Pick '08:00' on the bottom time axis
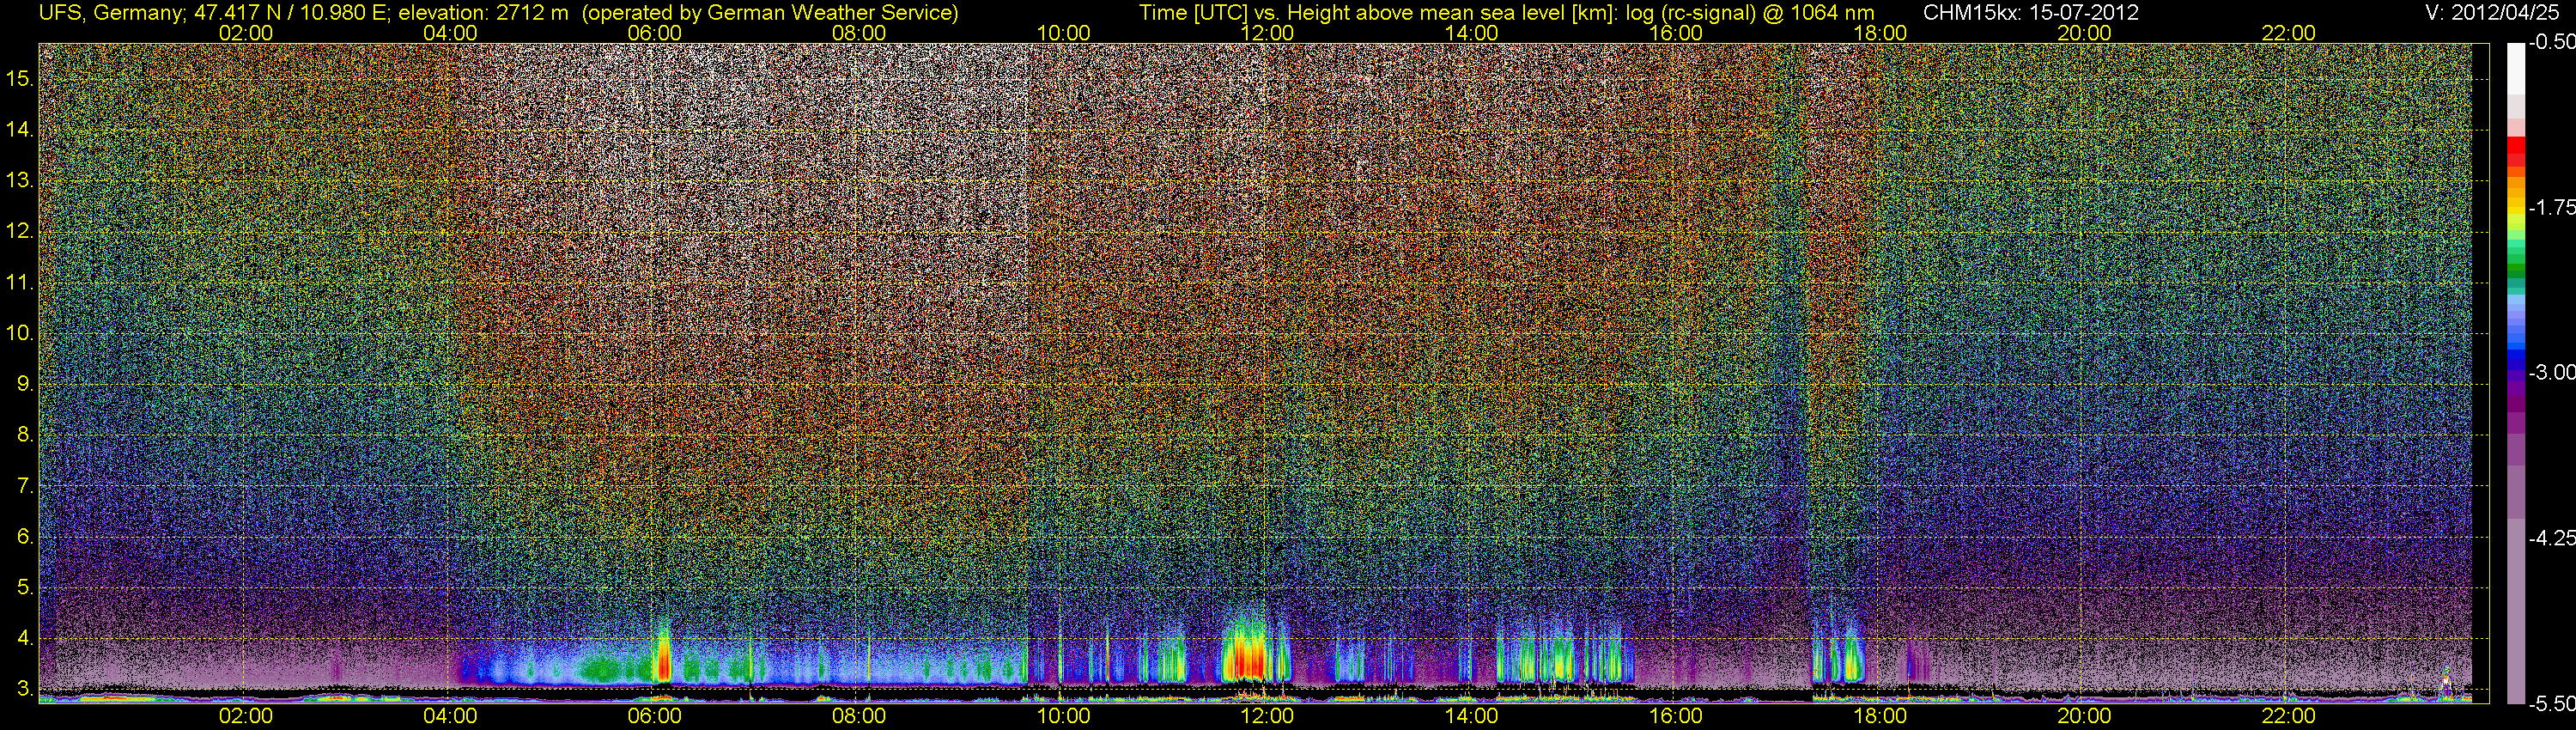Image resolution: width=2576 pixels, height=730 pixels. (859, 716)
